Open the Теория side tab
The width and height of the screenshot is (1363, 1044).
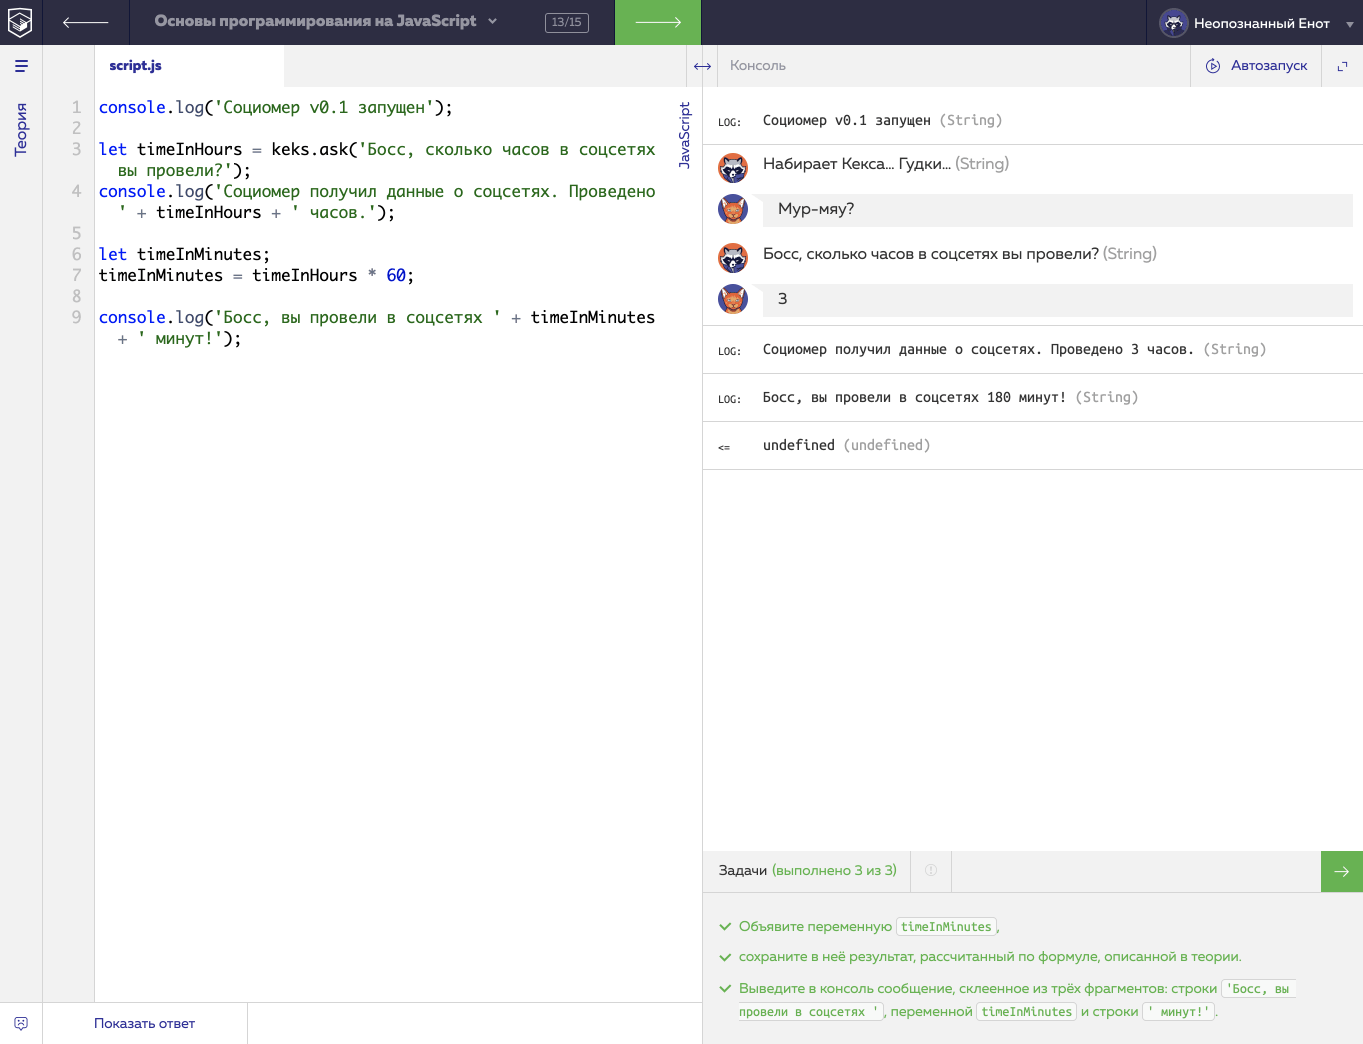click(21, 129)
